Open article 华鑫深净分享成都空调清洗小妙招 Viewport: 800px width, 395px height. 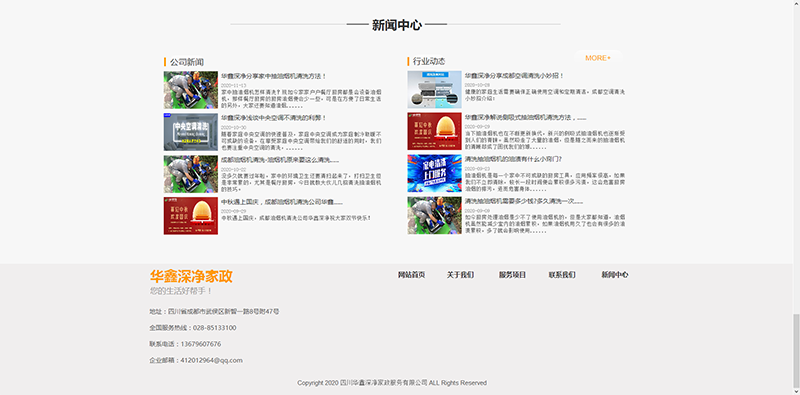514,76
